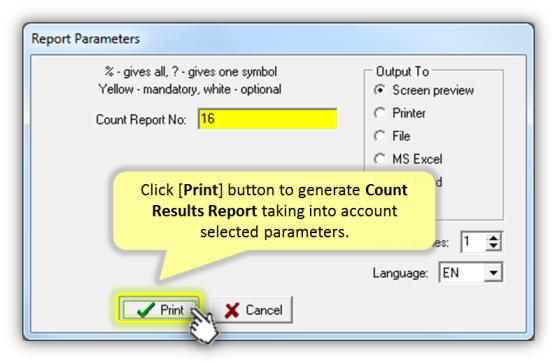Select the Printer radio button

click(x=380, y=113)
